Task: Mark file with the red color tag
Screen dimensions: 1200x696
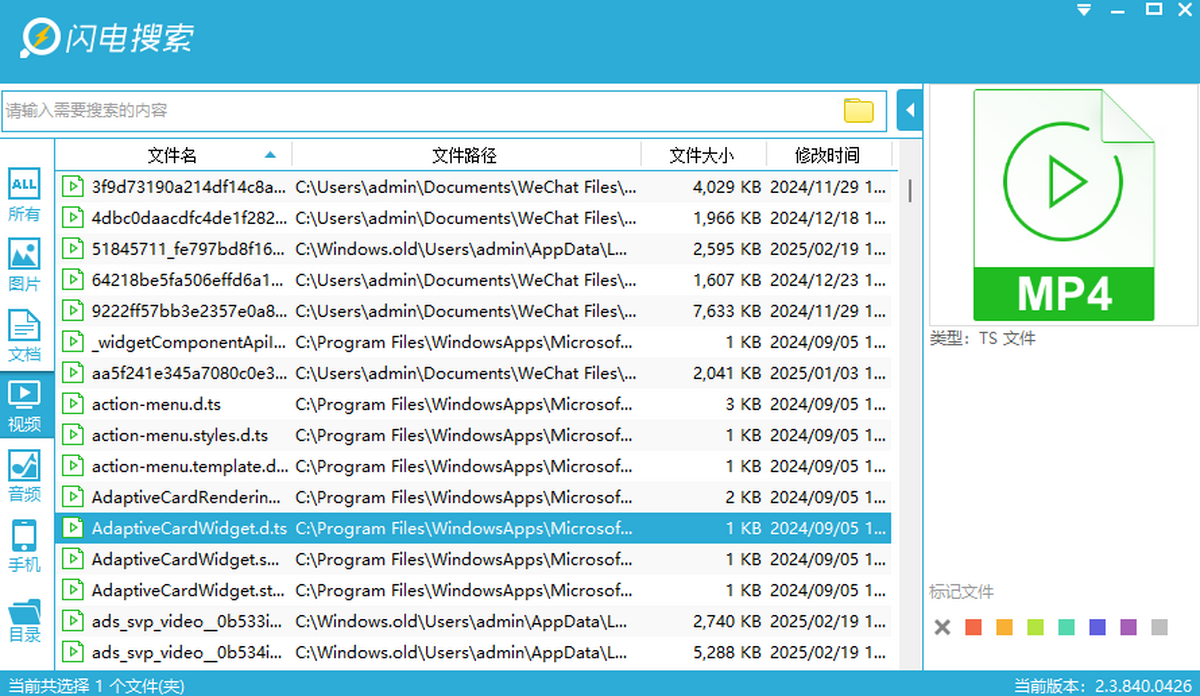Action: pyautogui.click(x=973, y=628)
